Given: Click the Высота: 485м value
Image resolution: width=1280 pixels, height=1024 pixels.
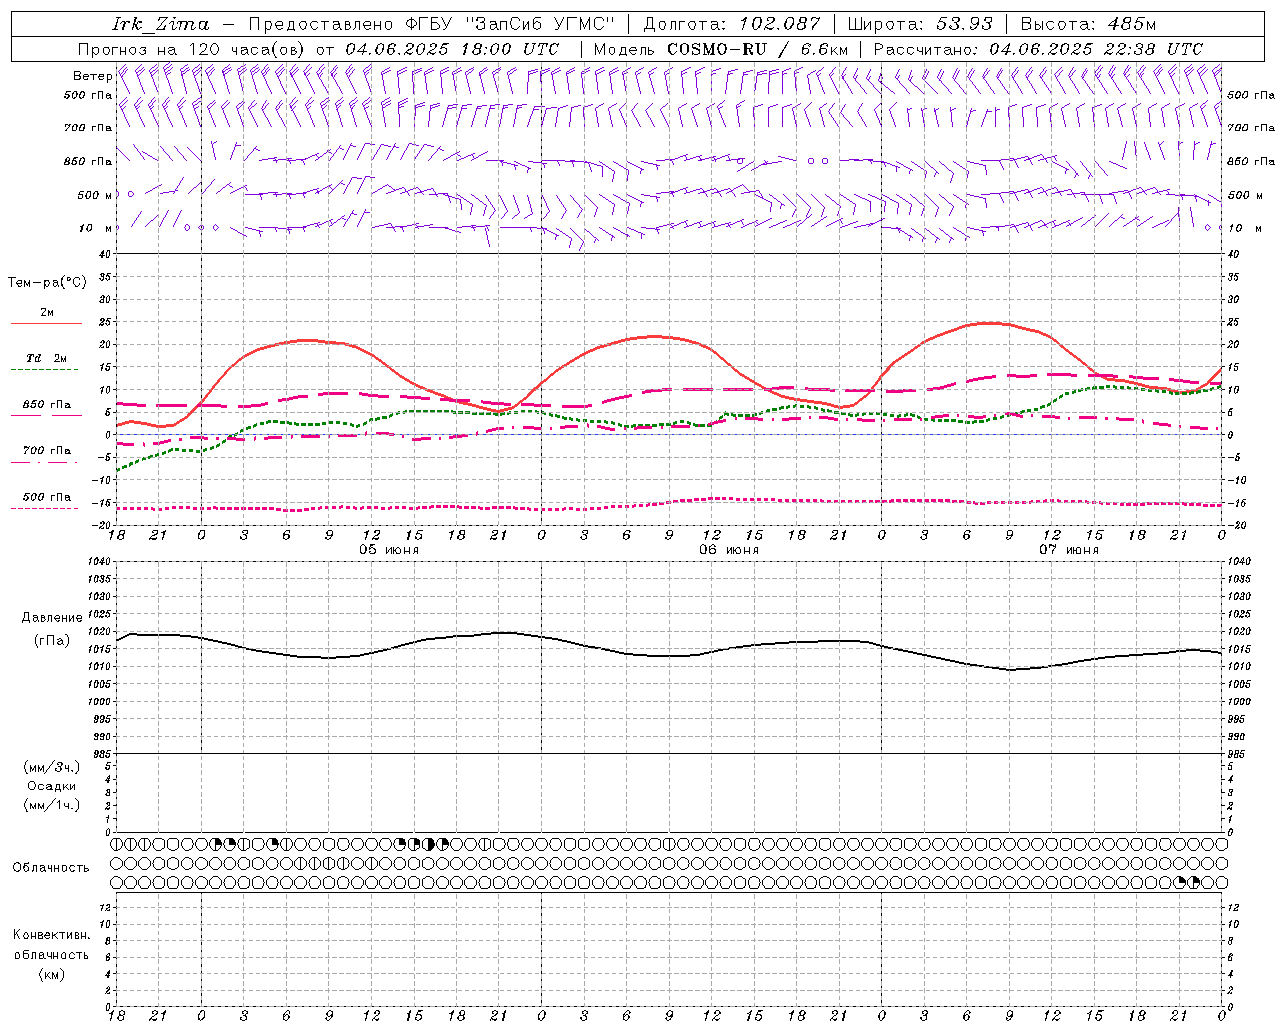Looking at the screenshot, I should click(x=1088, y=24).
